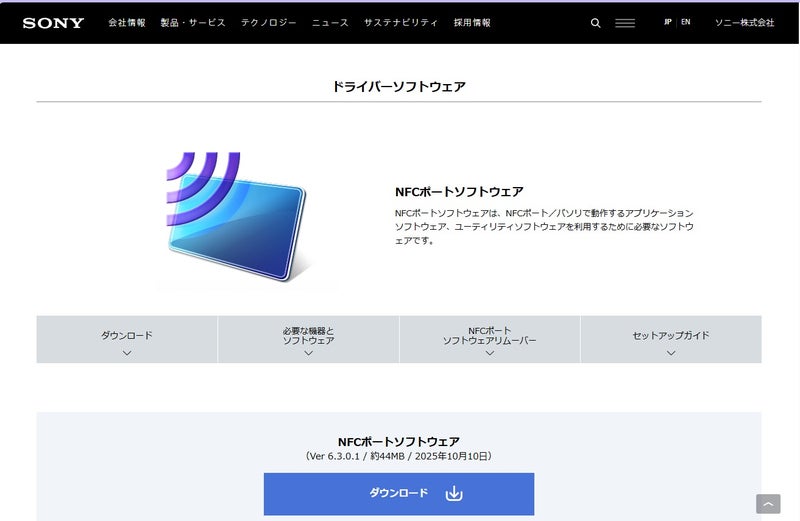Jump to ダウンロード section
Screen dimensions: 800x521
tap(127, 340)
